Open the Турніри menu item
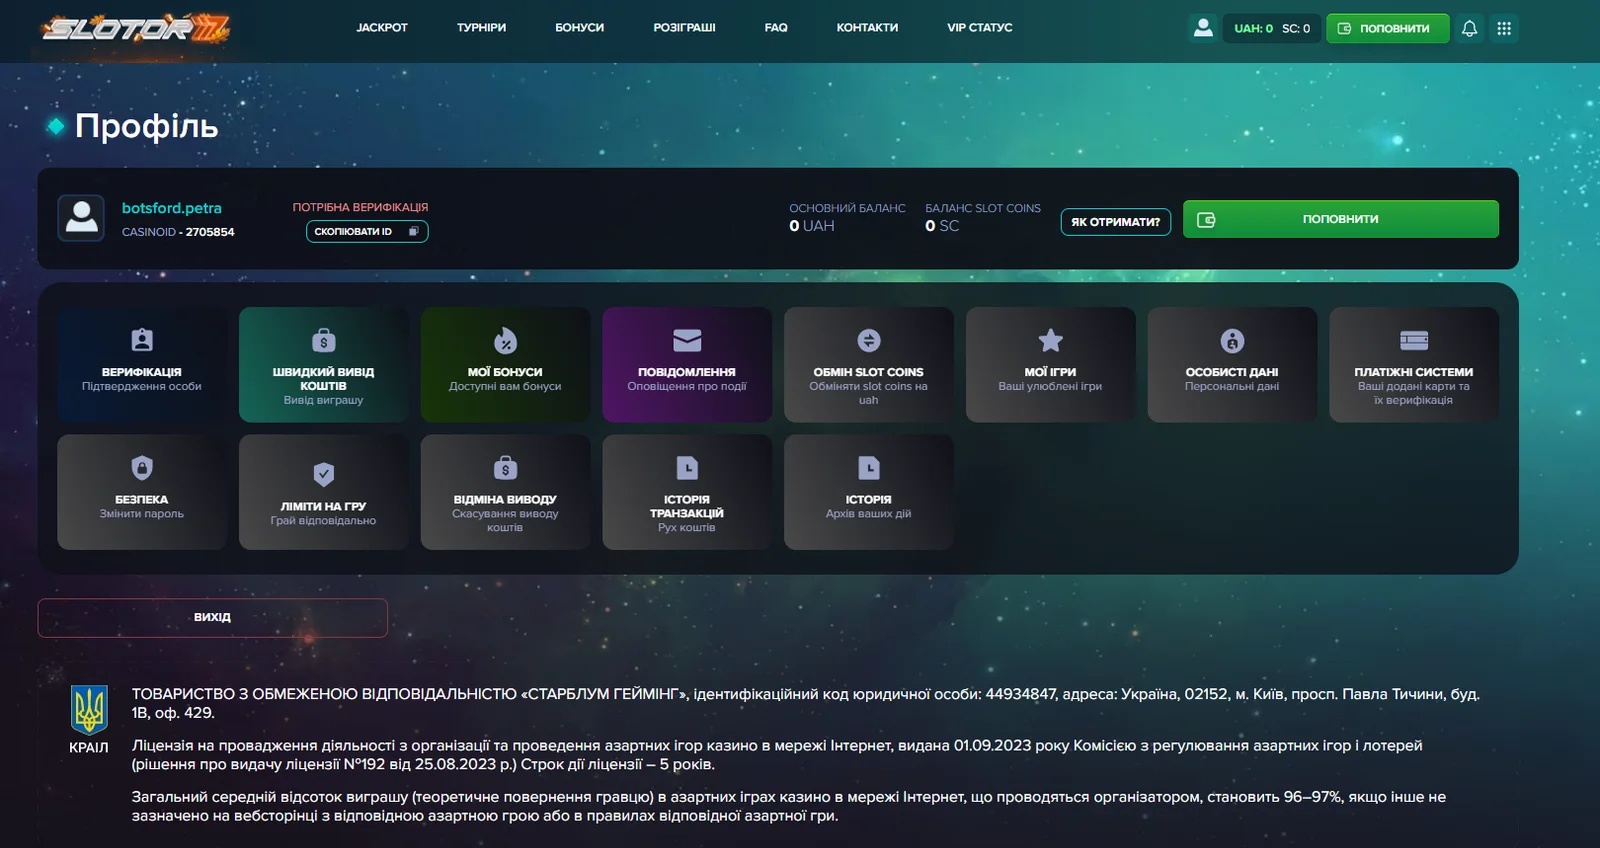Viewport: 1600px width, 848px height. click(x=482, y=28)
